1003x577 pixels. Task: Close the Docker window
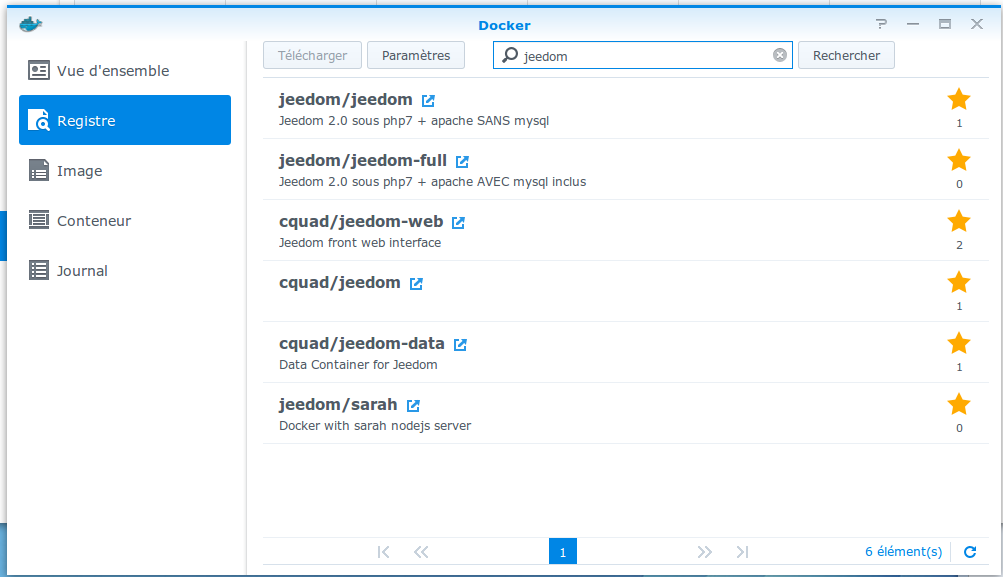point(977,24)
